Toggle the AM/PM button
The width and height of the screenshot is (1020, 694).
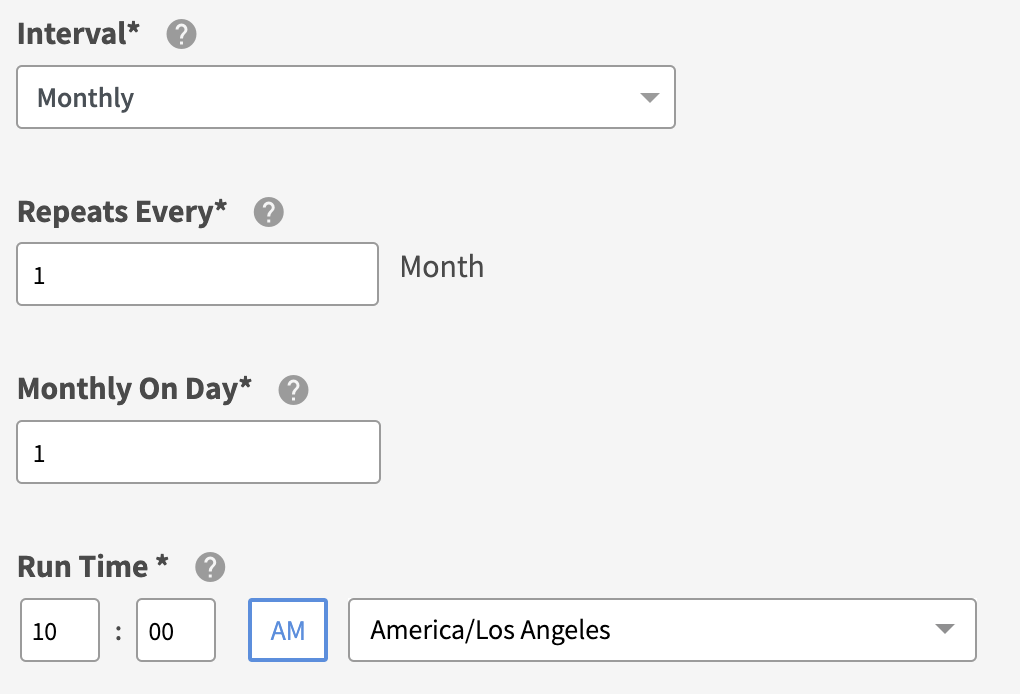[288, 630]
